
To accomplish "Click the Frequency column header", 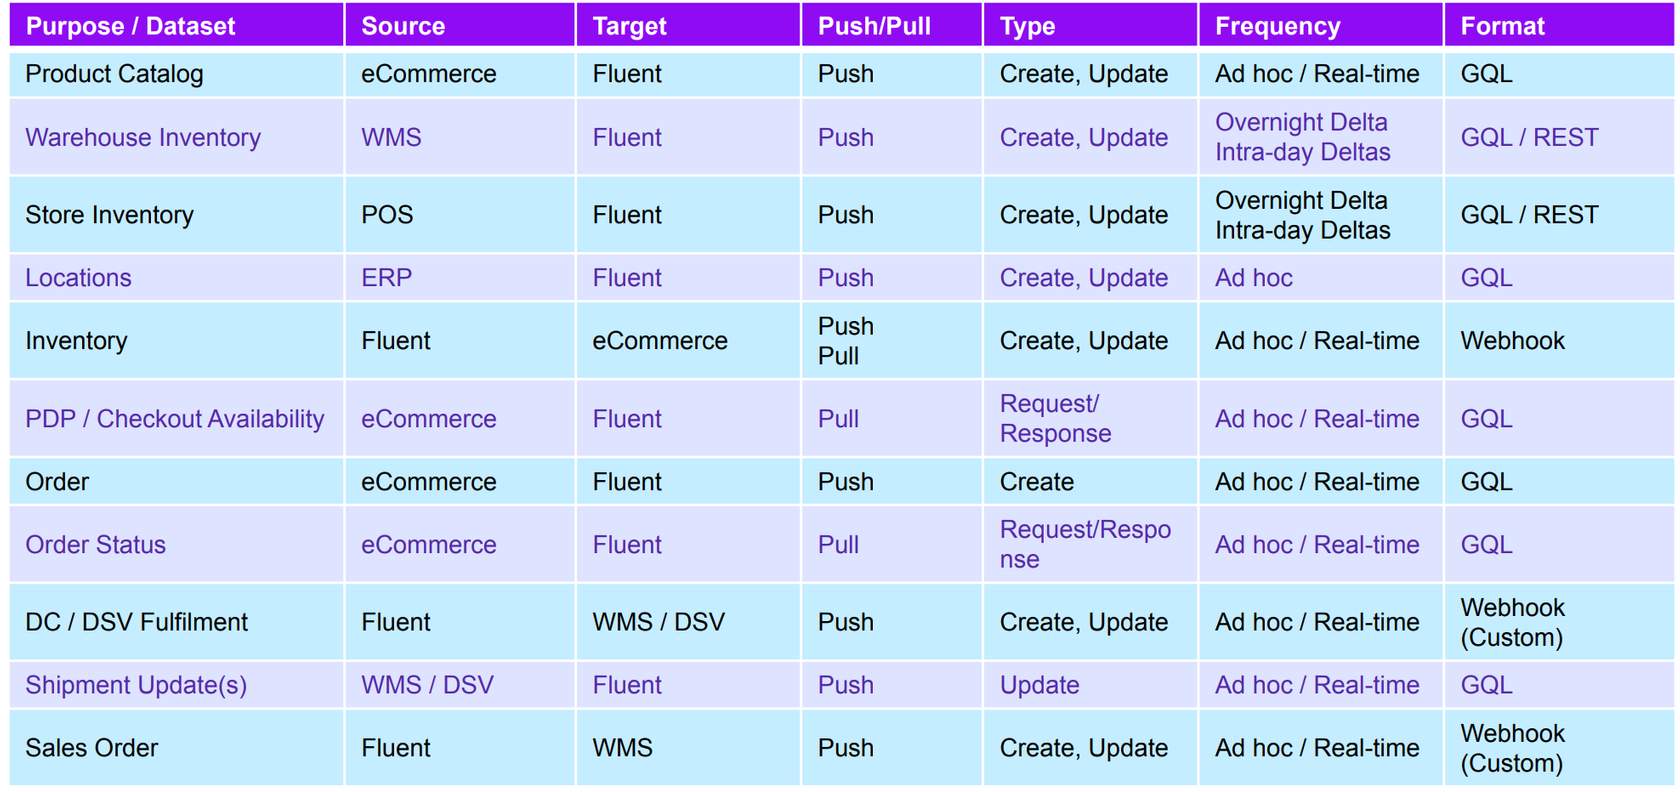I will [1277, 26].
